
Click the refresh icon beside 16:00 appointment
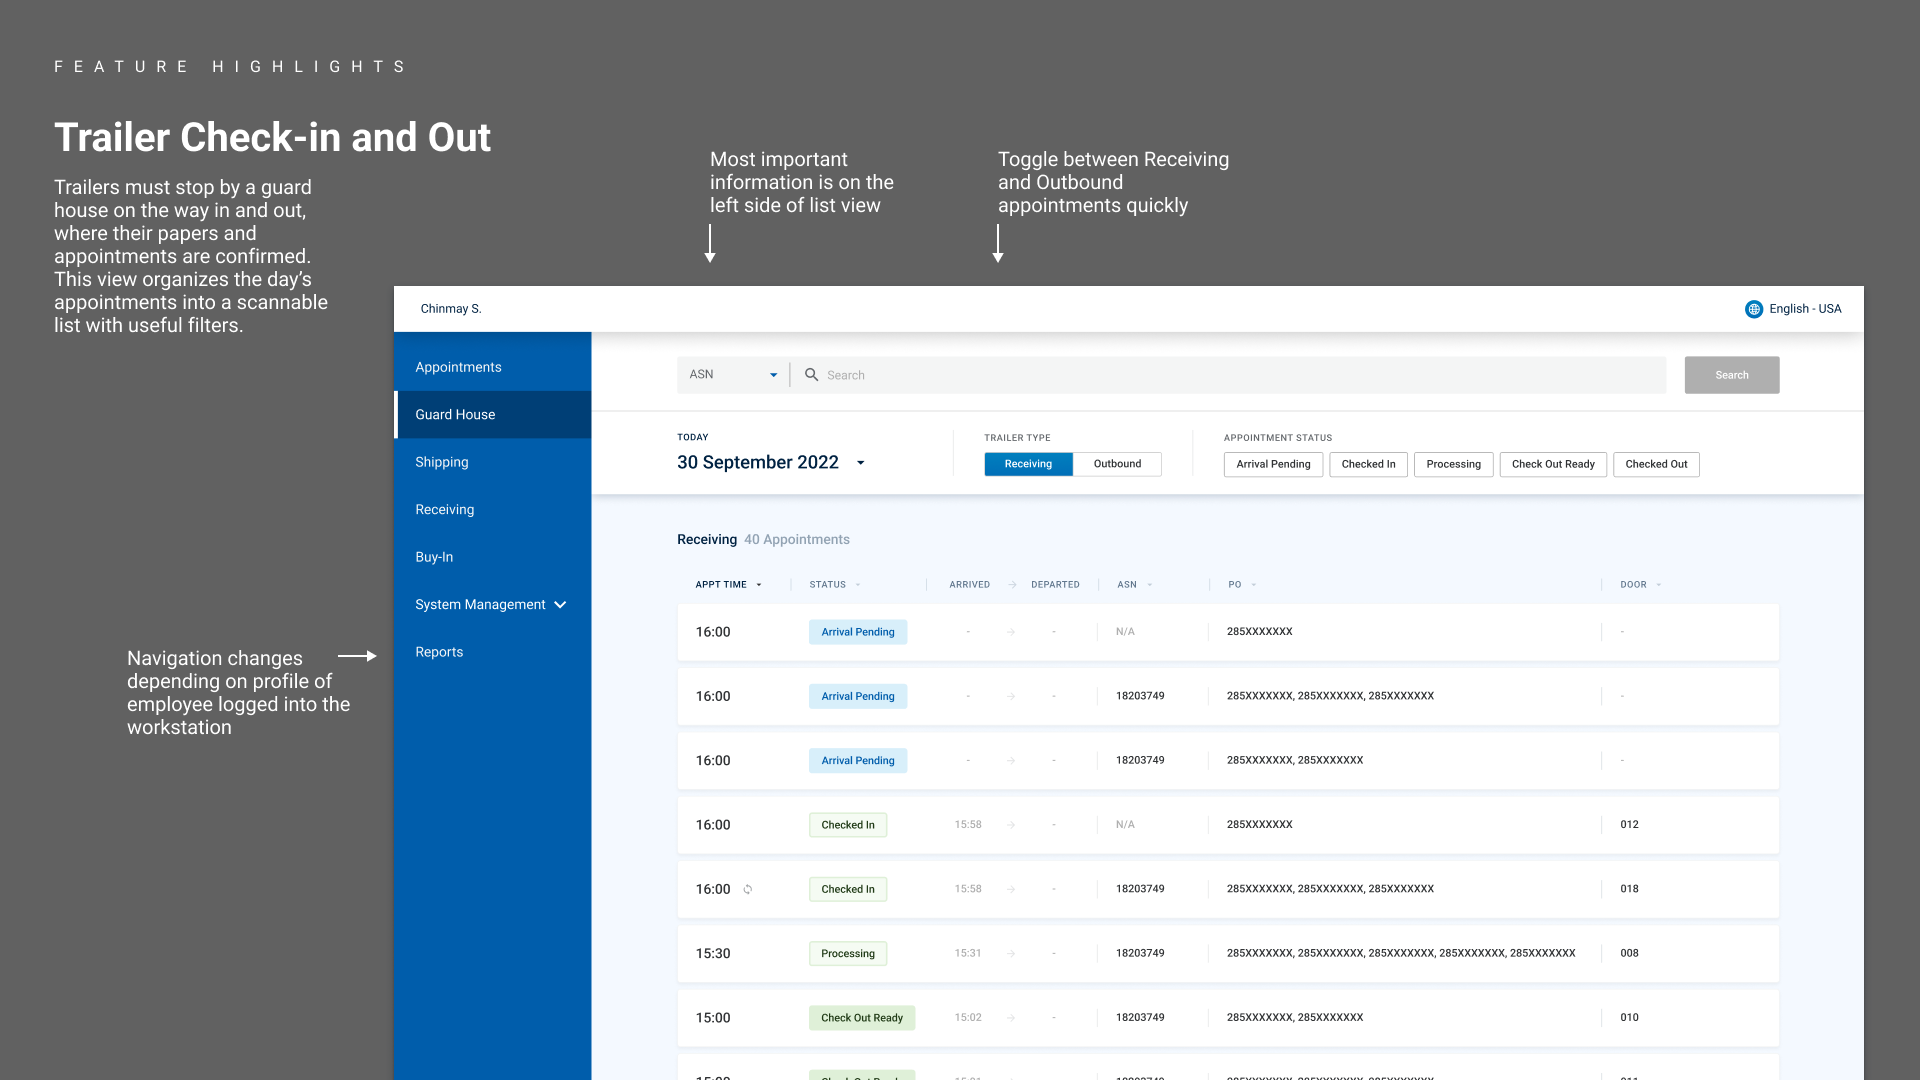[x=748, y=889]
